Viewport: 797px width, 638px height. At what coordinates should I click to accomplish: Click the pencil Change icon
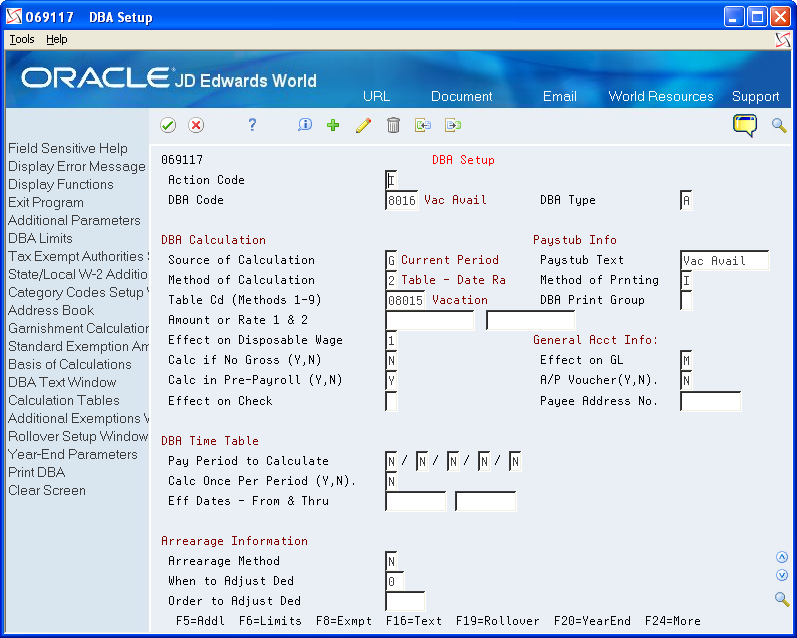tap(363, 125)
